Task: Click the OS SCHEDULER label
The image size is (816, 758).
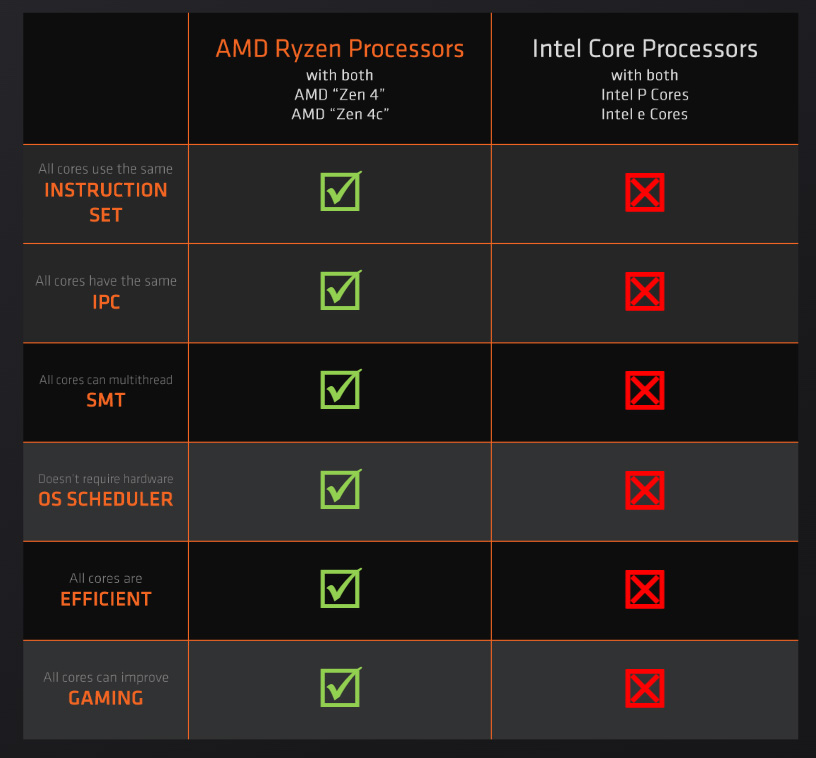Action: pyautogui.click(x=106, y=499)
